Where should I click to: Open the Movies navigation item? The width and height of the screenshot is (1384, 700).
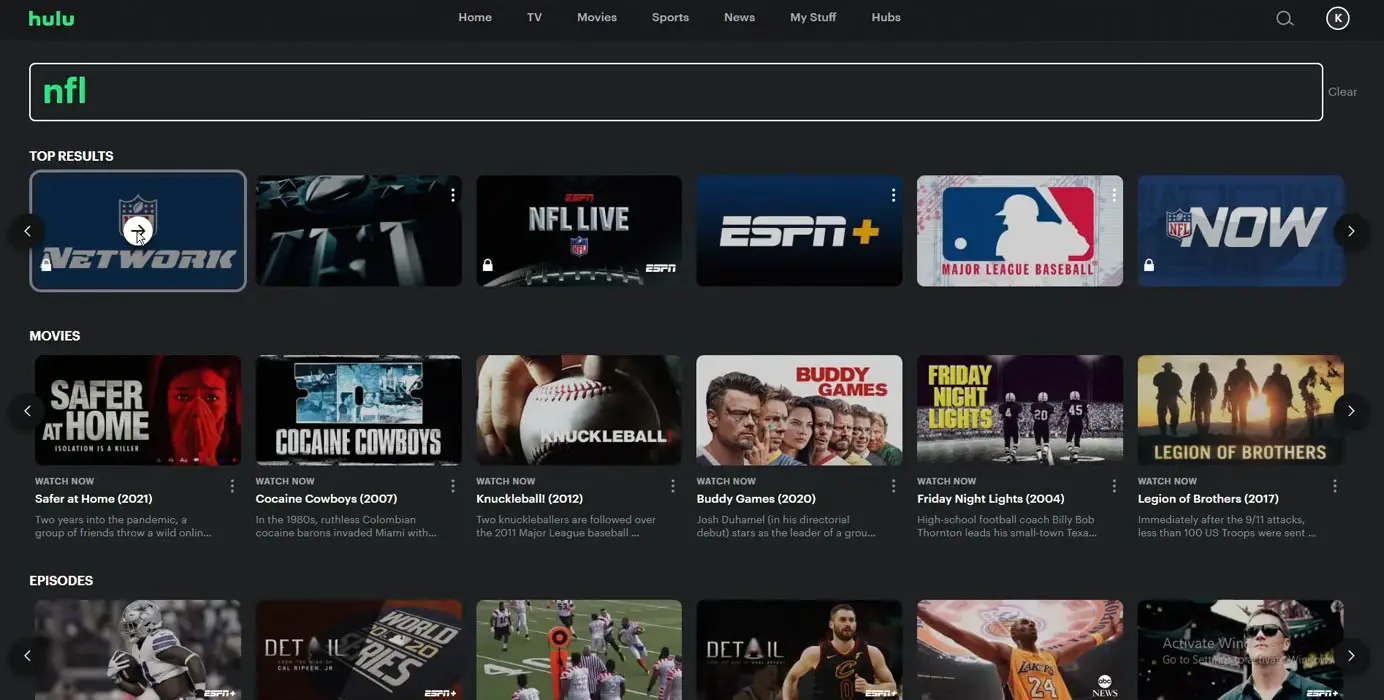[597, 18]
